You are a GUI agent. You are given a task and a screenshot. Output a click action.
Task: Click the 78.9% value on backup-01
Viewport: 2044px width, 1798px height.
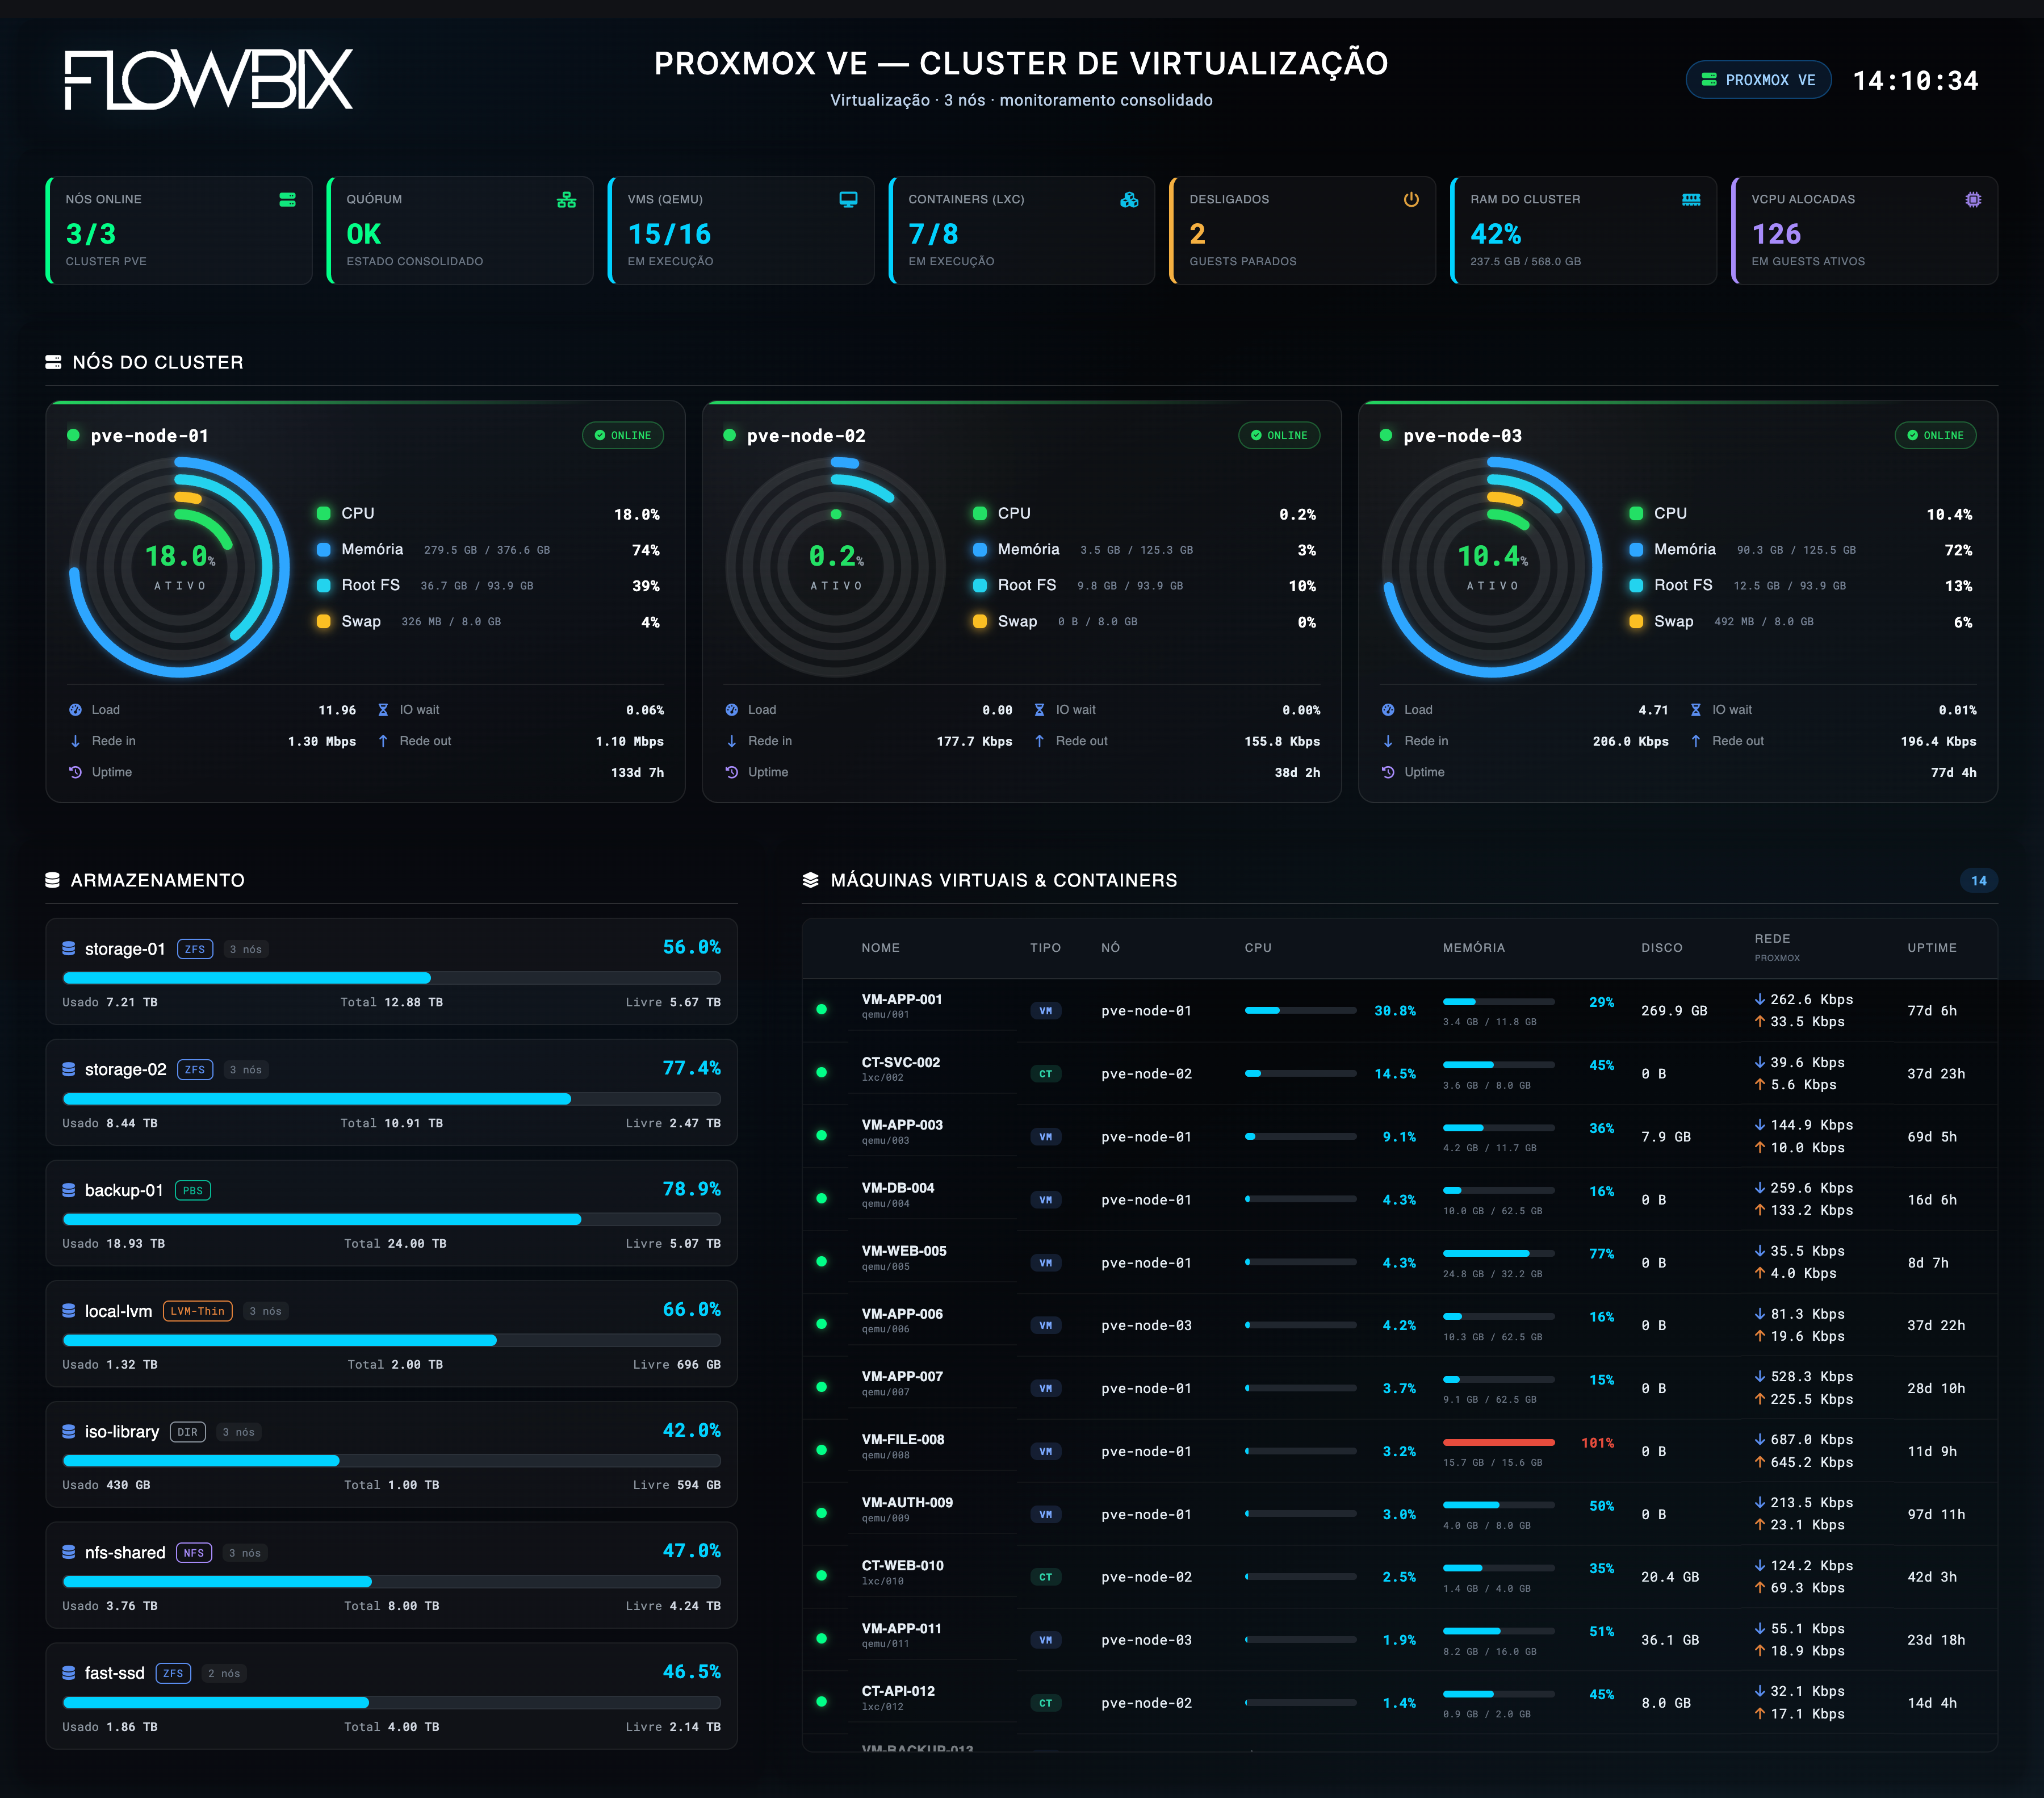[691, 1188]
